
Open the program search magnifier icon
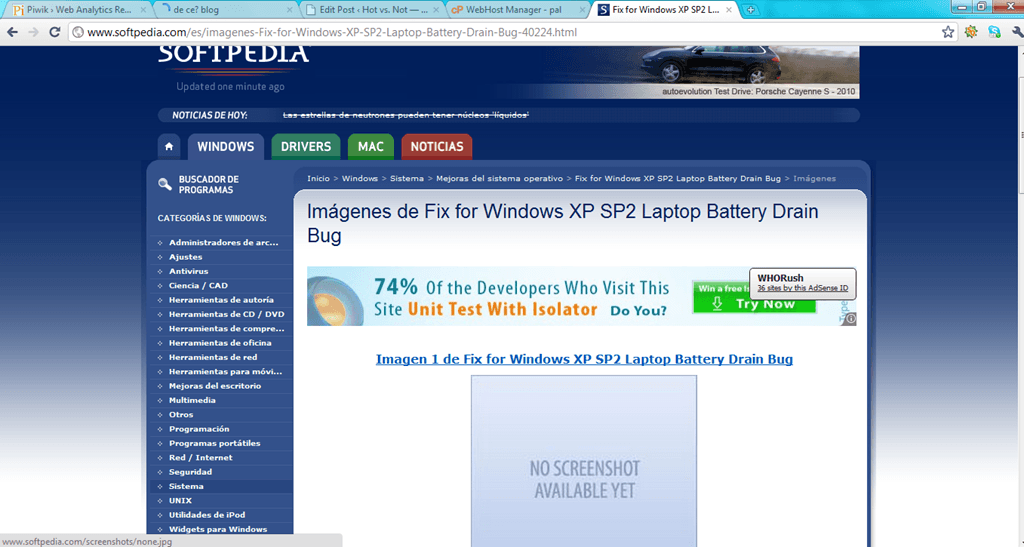(x=165, y=185)
